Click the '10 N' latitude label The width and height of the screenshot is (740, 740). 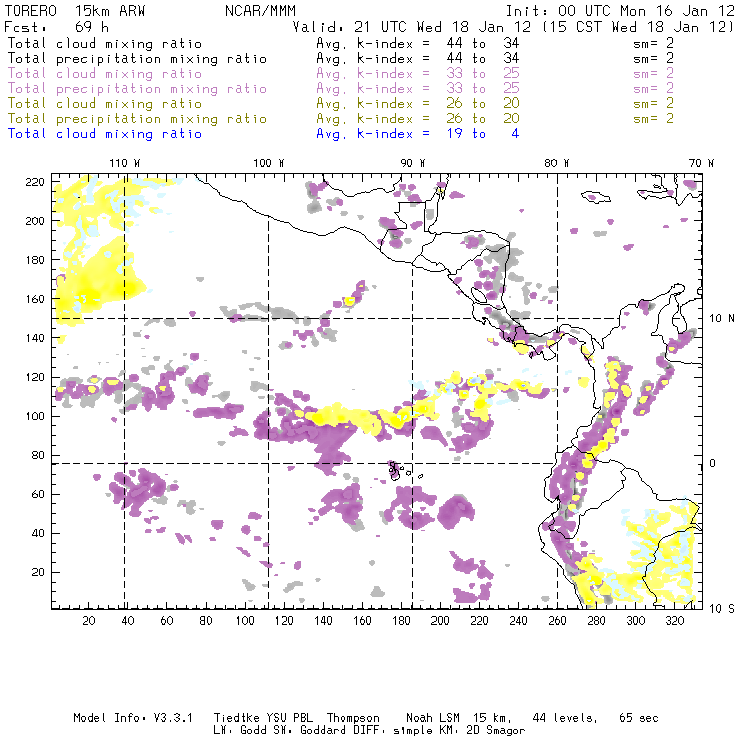(x=722, y=319)
